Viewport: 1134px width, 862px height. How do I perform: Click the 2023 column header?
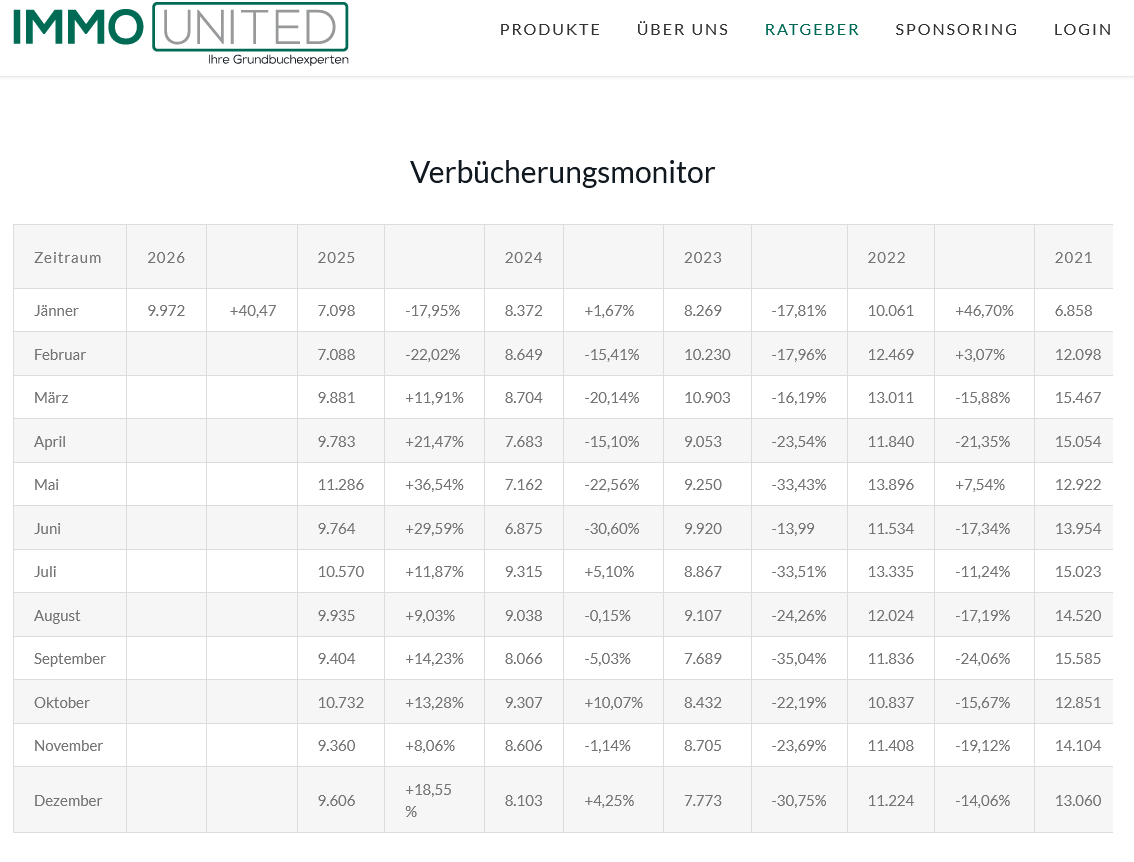tap(703, 258)
